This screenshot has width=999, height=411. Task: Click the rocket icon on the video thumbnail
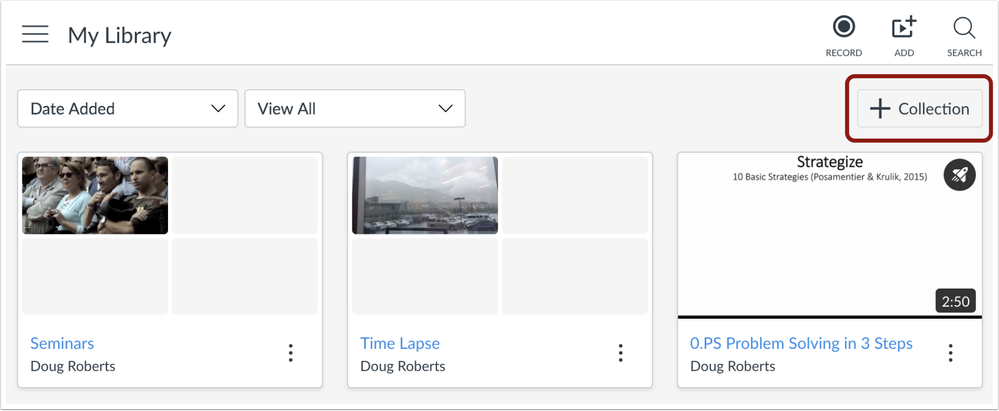[x=959, y=176]
